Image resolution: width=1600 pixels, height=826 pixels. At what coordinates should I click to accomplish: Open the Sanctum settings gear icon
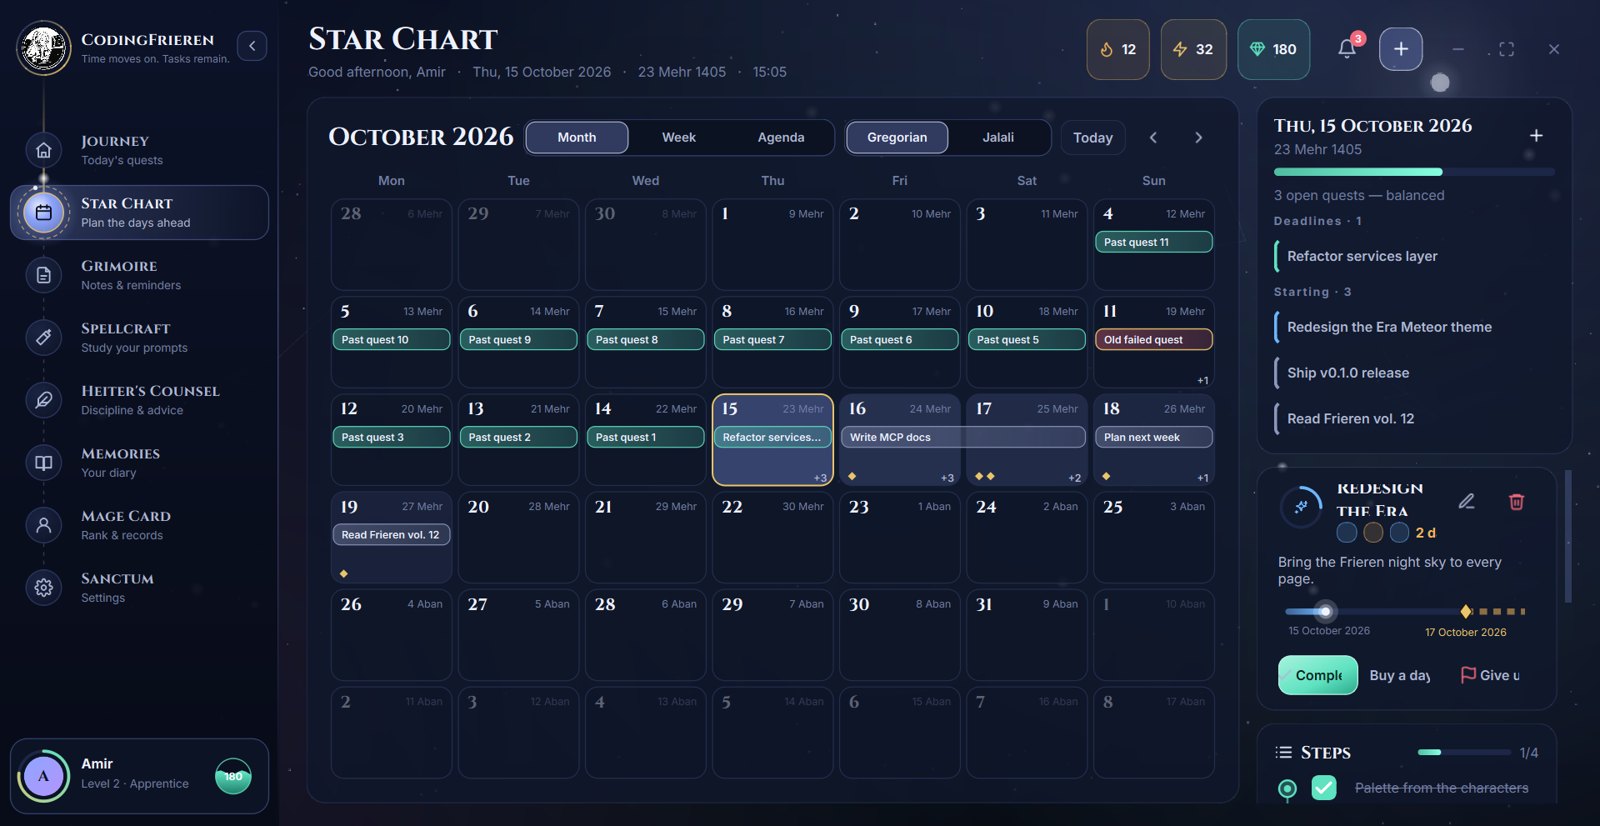pos(43,588)
